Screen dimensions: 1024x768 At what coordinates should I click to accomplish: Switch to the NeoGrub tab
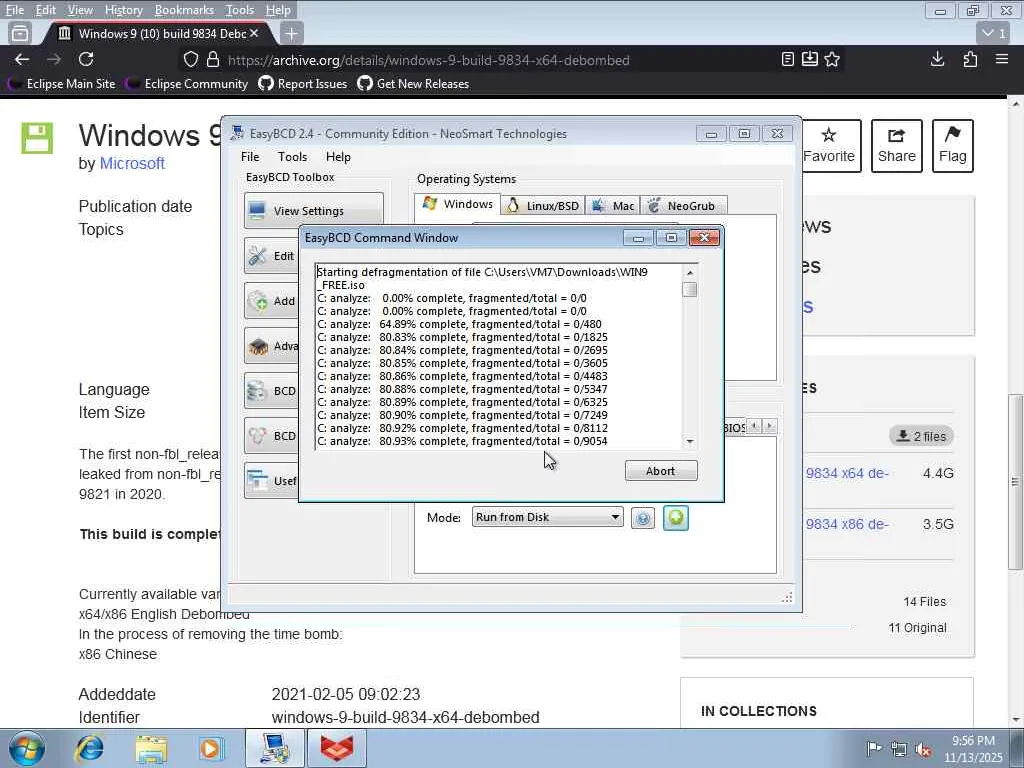tap(684, 206)
